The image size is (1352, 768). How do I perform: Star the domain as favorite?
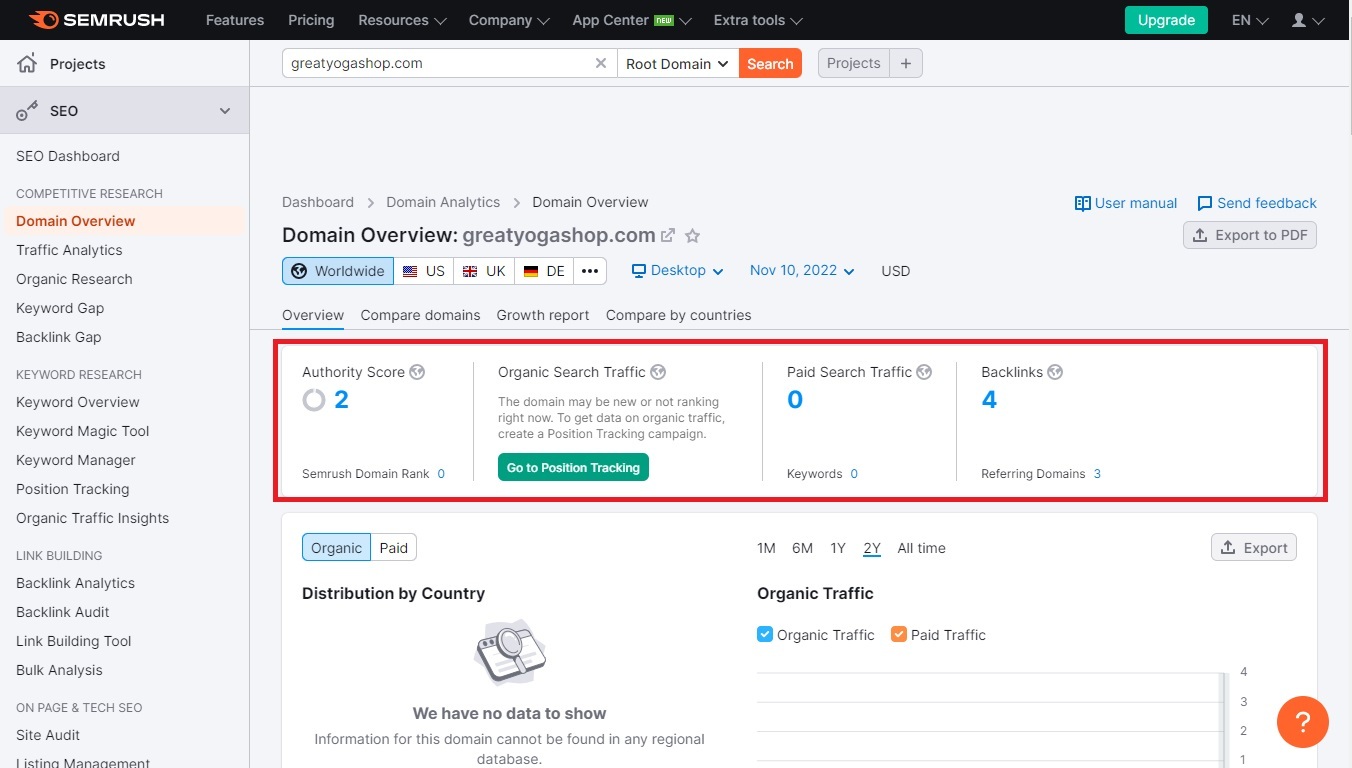[x=692, y=236]
